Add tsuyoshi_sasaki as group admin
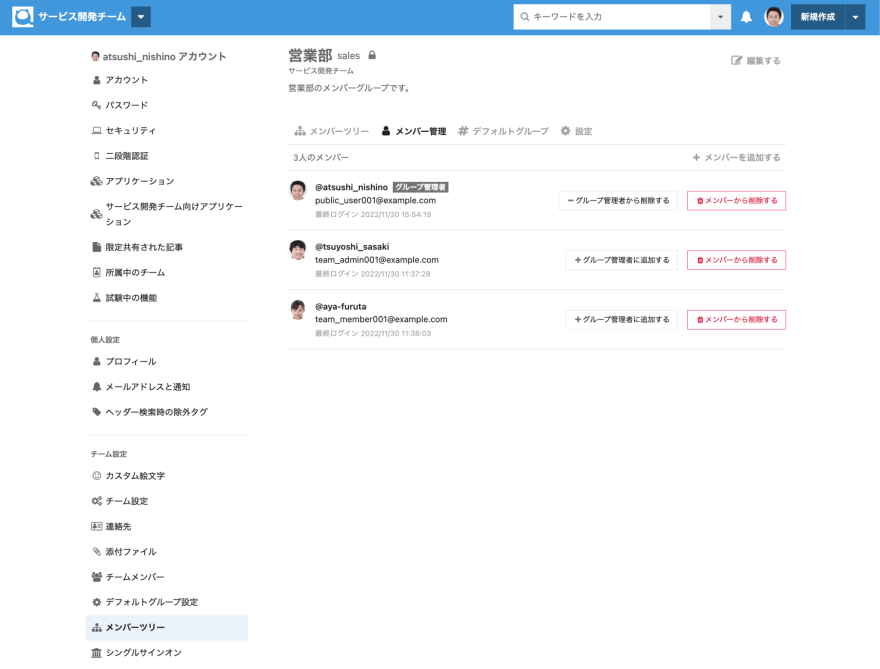The width and height of the screenshot is (880, 669). point(621,260)
